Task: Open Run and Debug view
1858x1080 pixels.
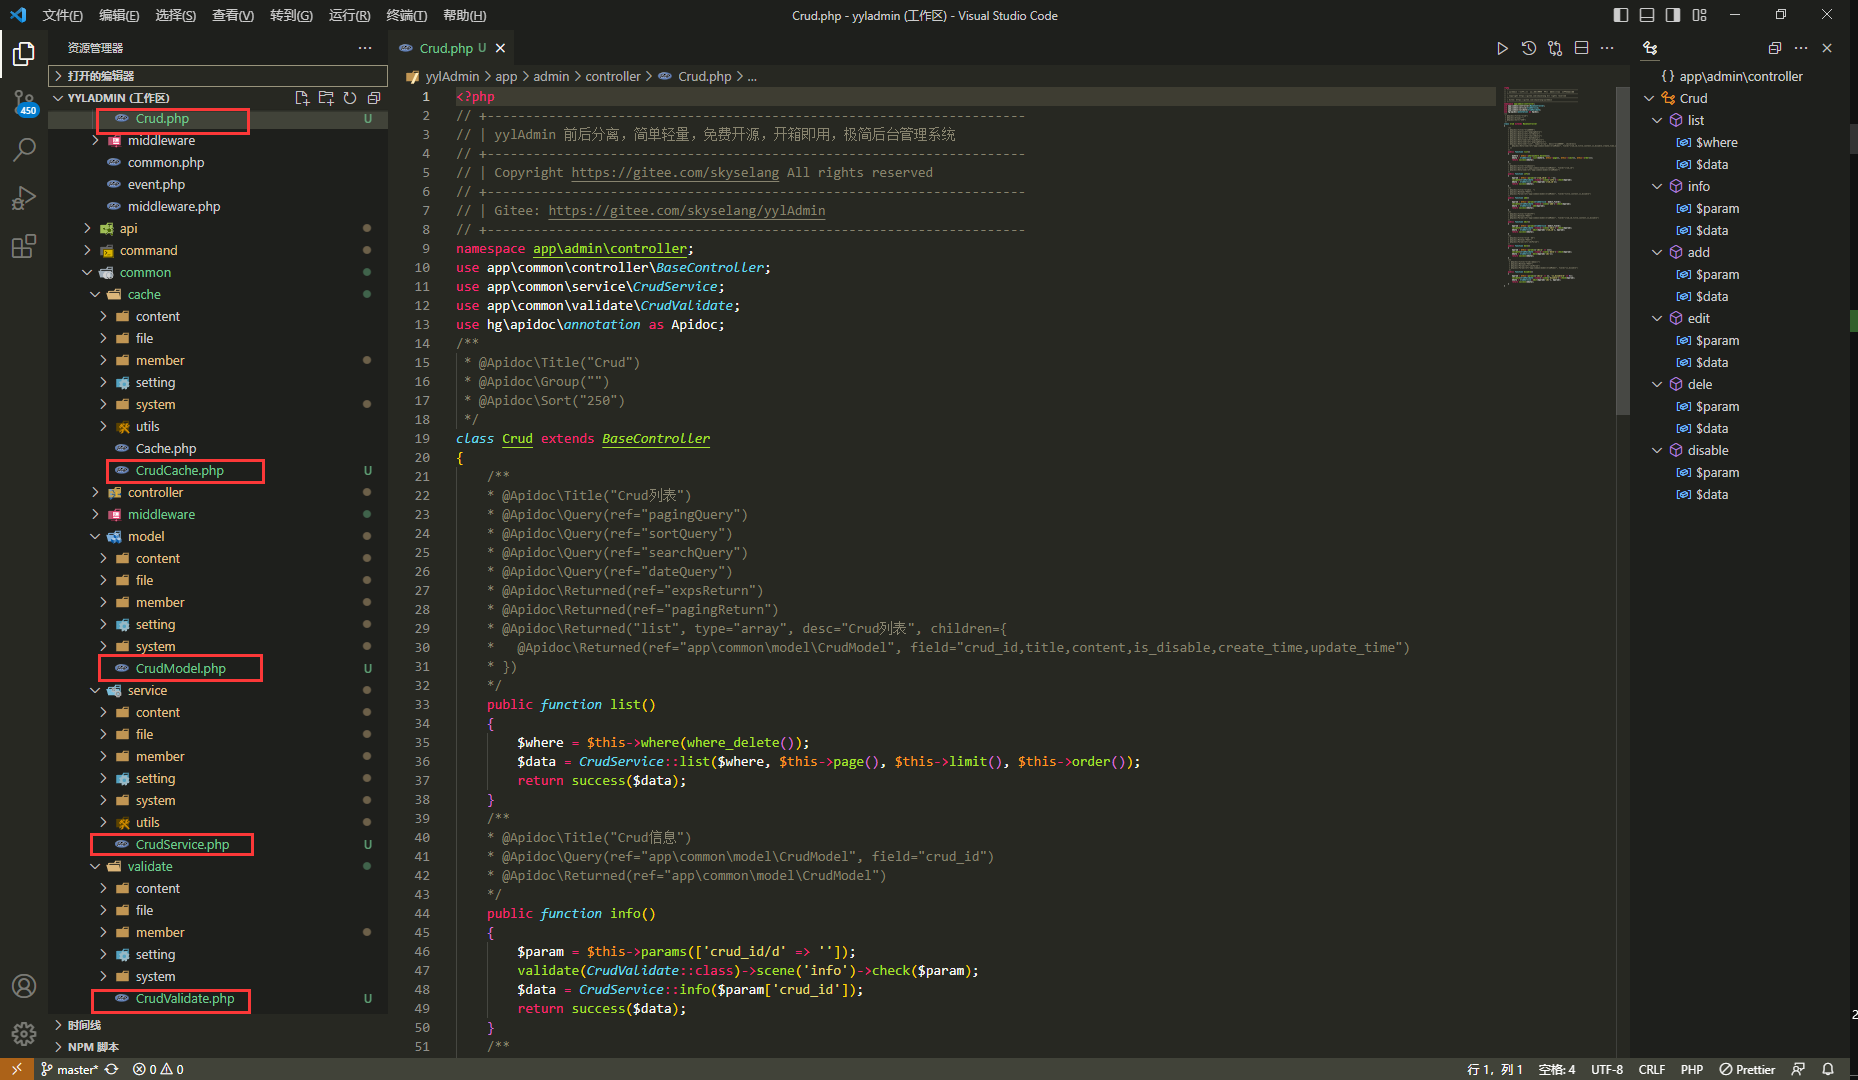Action: (x=24, y=198)
